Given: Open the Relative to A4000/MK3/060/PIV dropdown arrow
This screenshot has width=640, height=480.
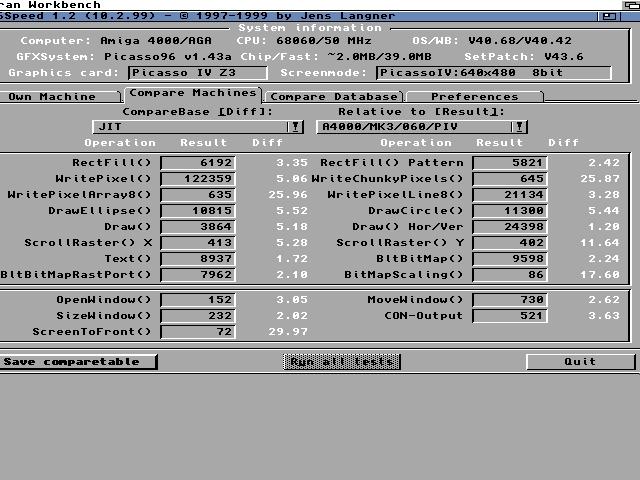Looking at the screenshot, I should click(519, 127).
